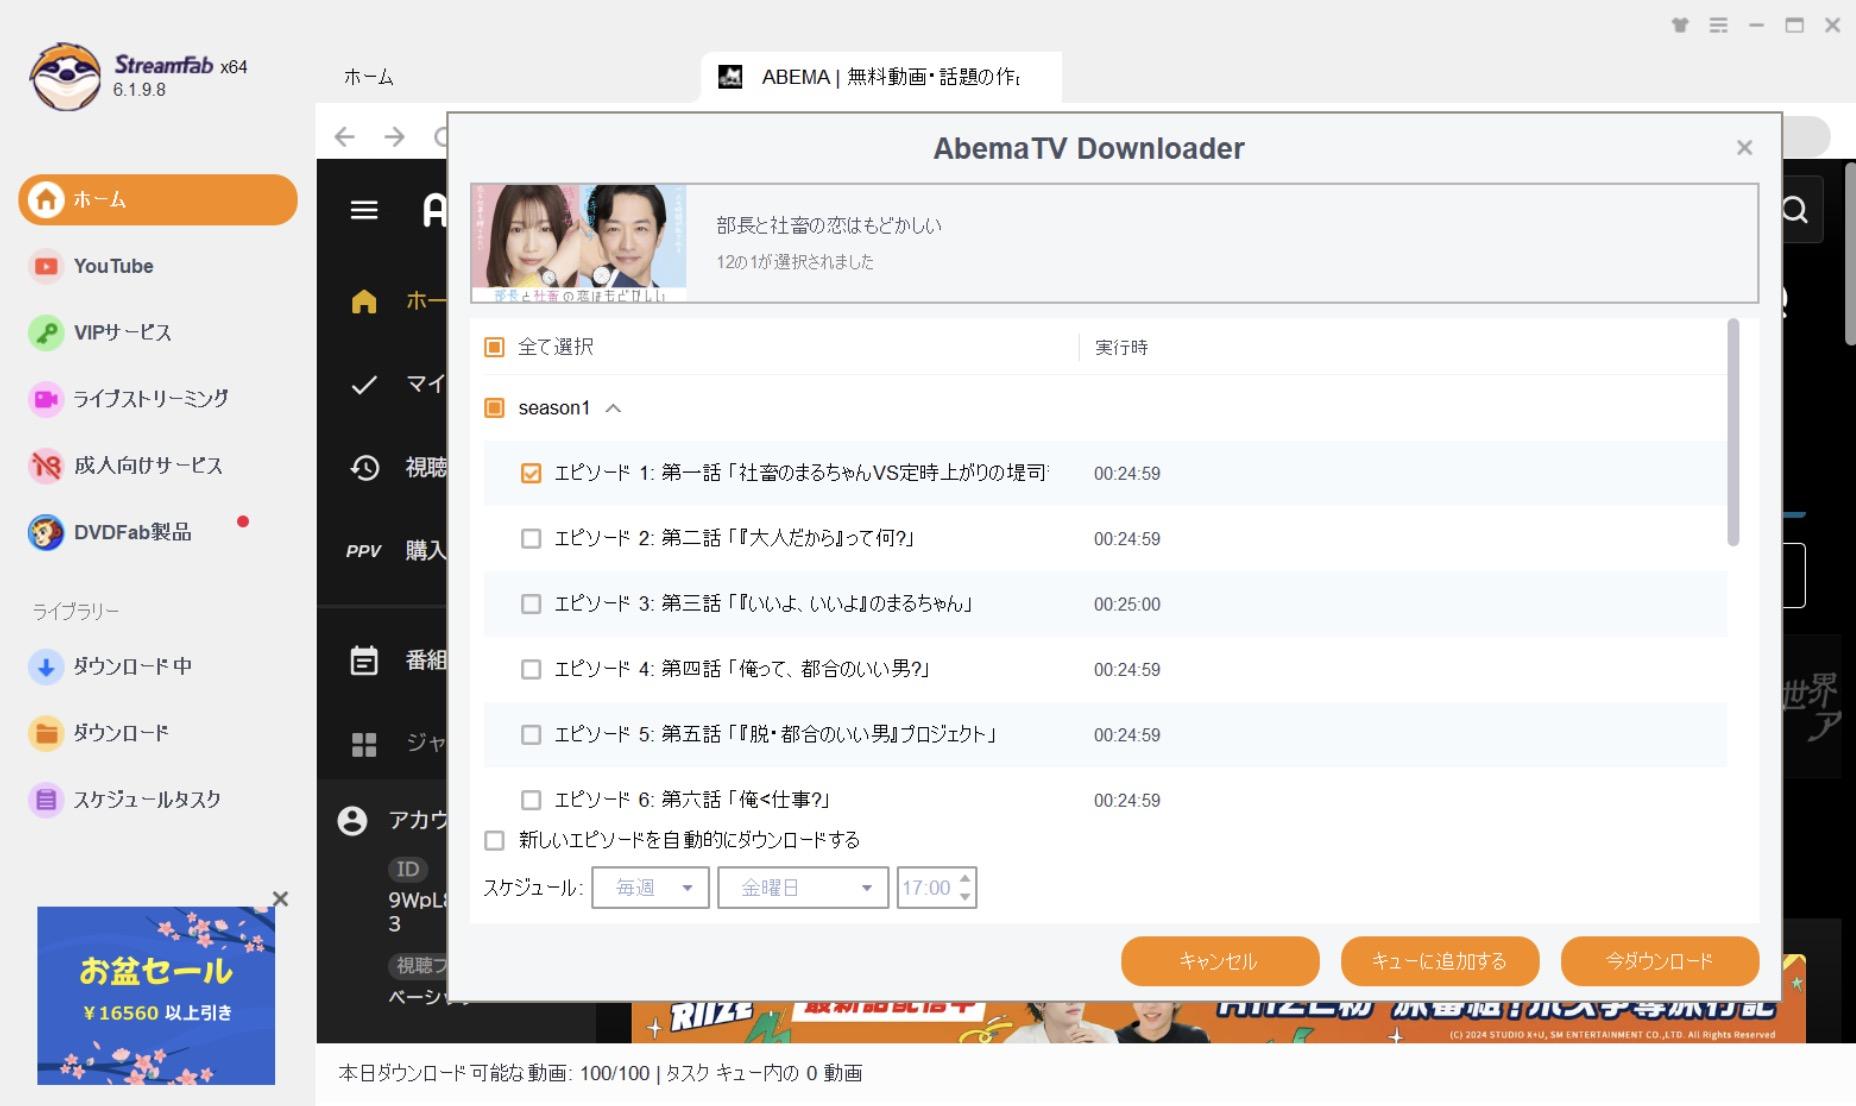
Task: Click the ABEMA genre grid icon
Action: [x=364, y=744]
